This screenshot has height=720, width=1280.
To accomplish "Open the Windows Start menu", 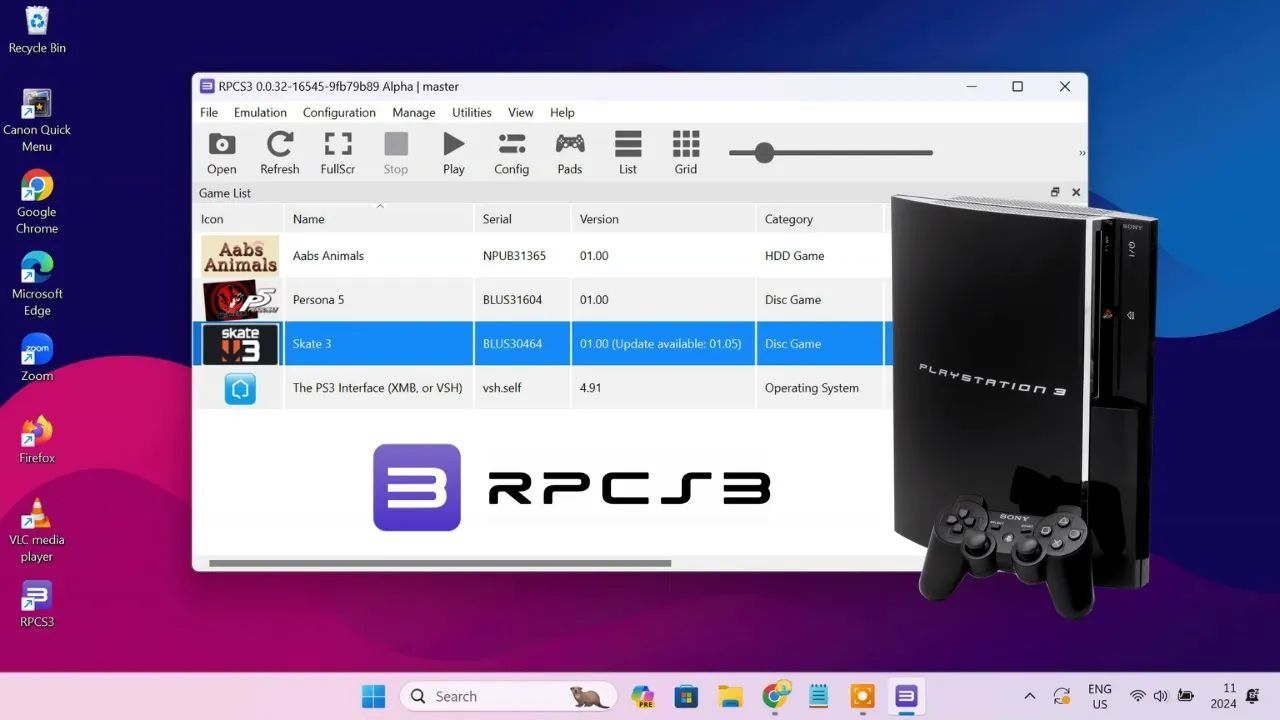I will (373, 696).
